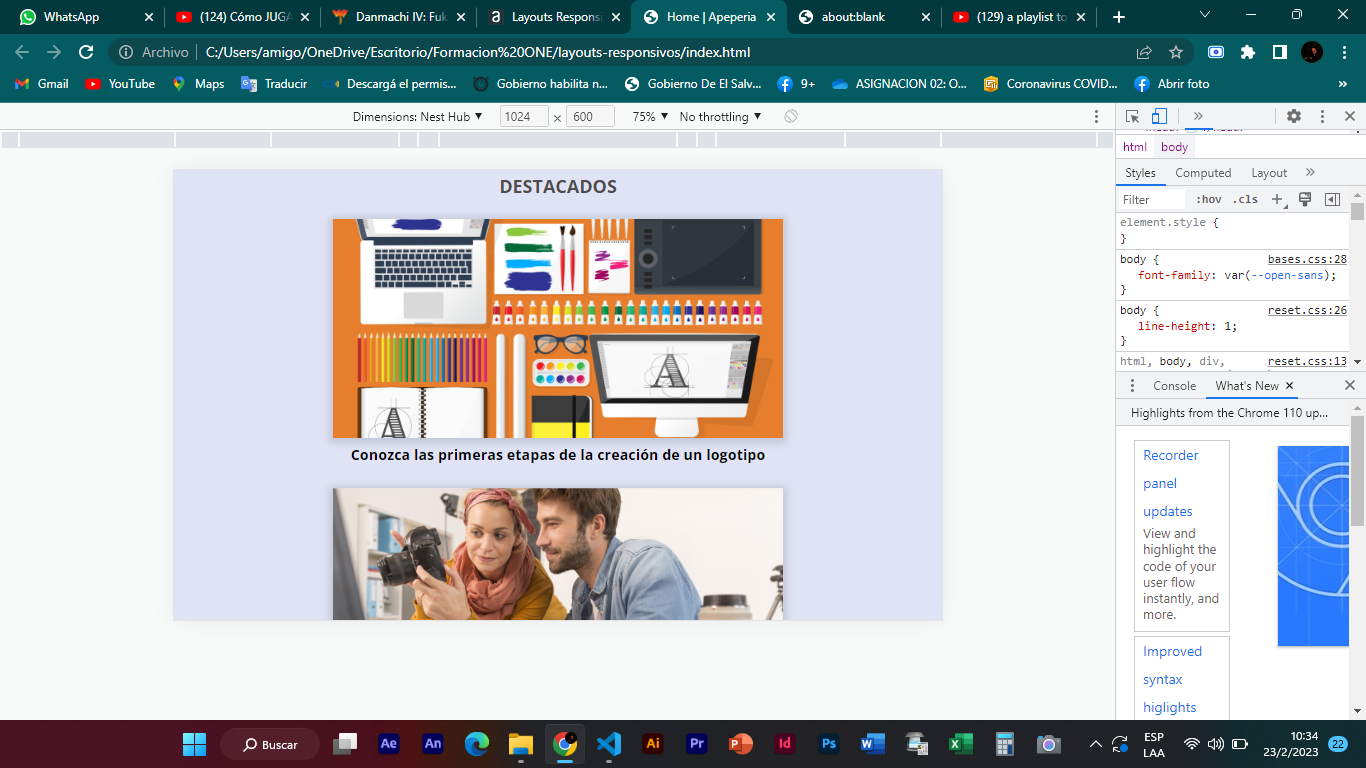
Task: Toggle computed styles sidebar icon
Action: pyautogui.click(x=1332, y=199)
